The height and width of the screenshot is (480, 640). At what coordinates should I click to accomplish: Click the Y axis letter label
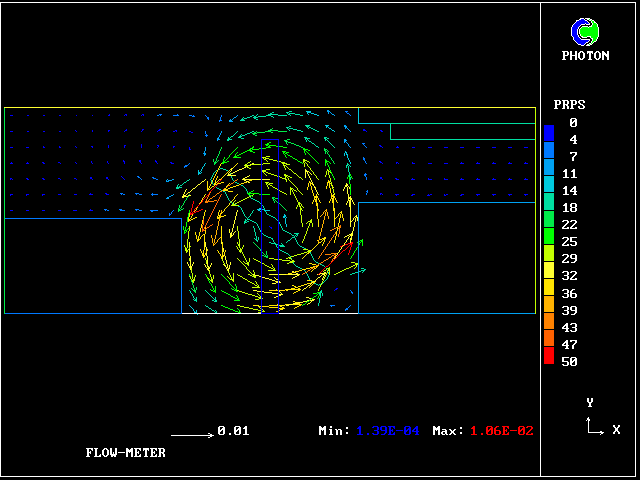(590, 402)
